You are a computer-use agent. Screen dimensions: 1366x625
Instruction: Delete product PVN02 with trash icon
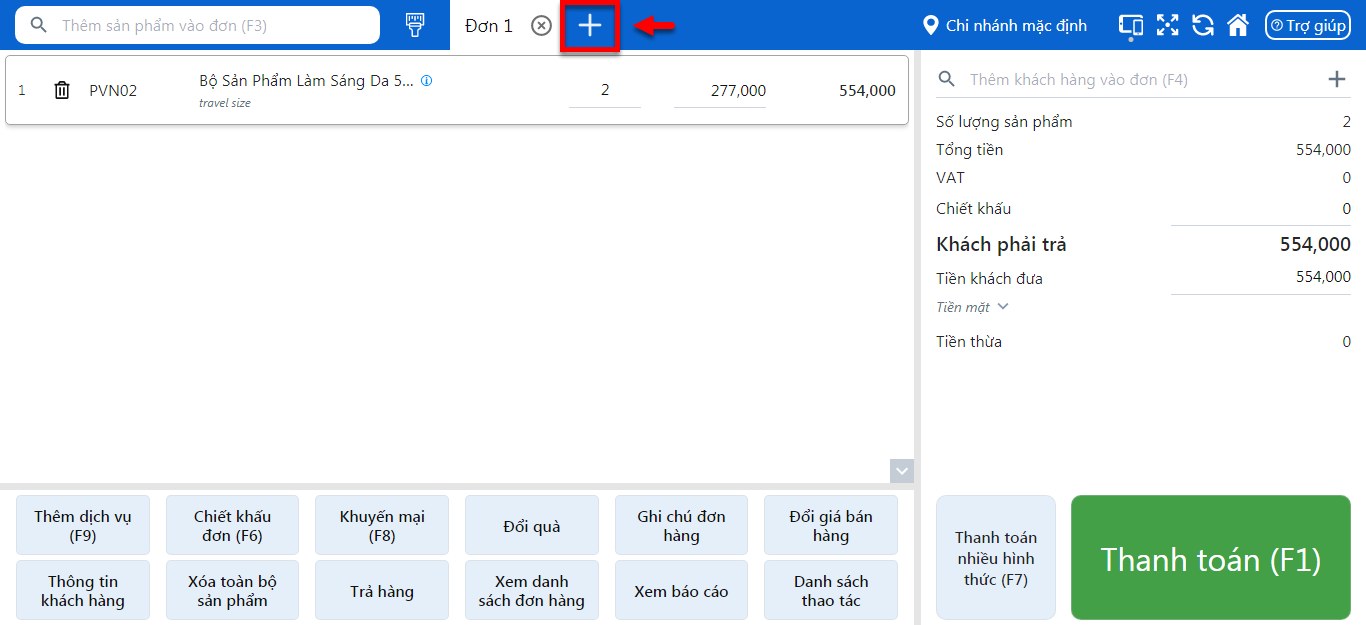pyautogui.click(x=62, y=91)
